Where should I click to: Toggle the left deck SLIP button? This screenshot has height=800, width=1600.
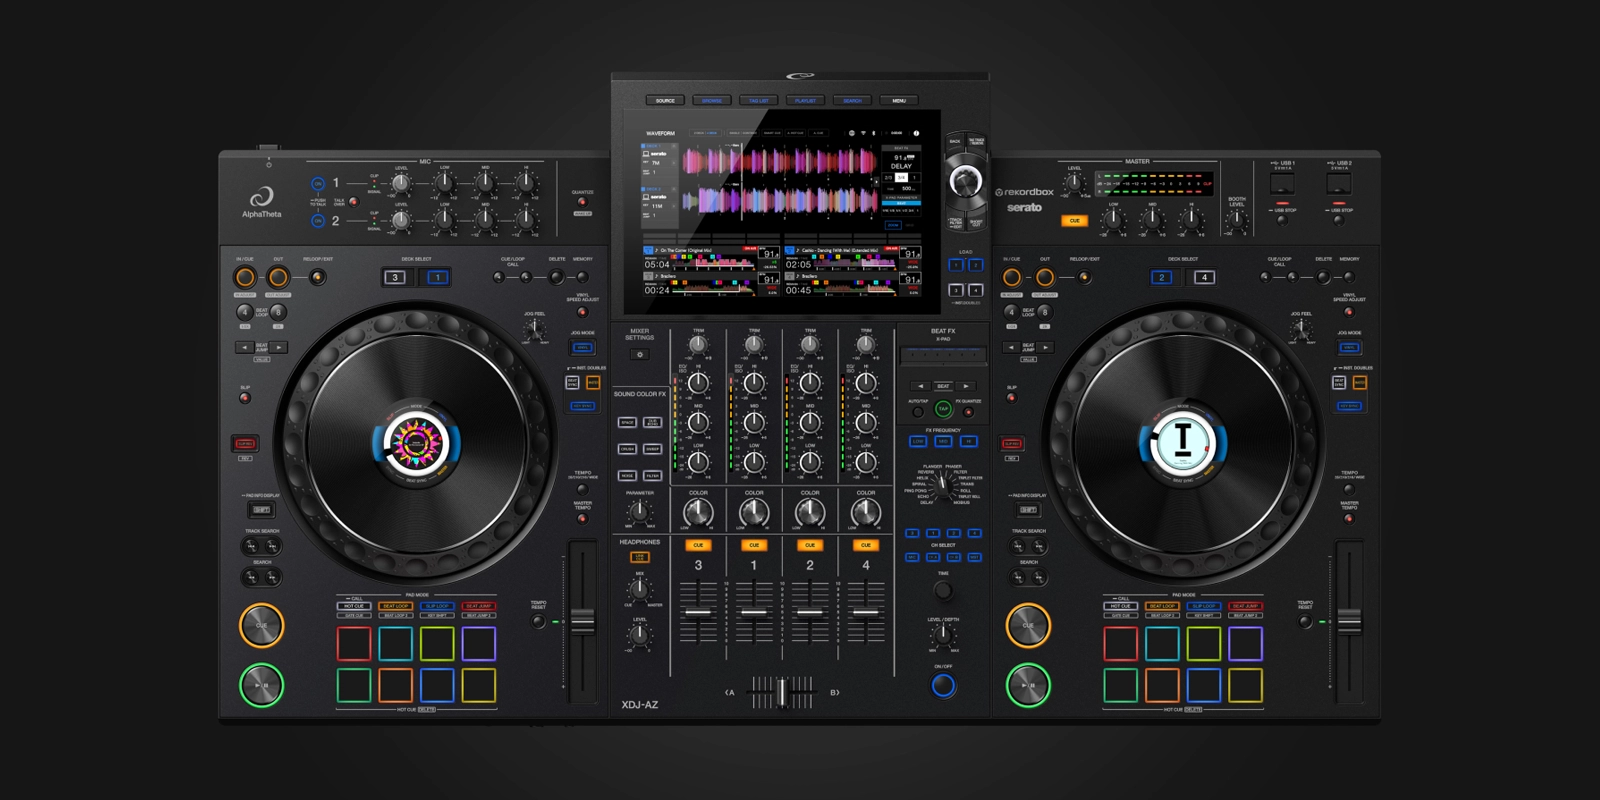245,398
